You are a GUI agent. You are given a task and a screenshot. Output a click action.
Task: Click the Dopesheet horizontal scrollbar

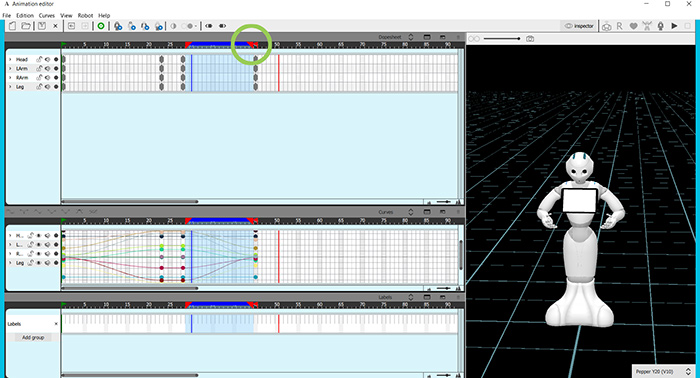coord(130,202)
